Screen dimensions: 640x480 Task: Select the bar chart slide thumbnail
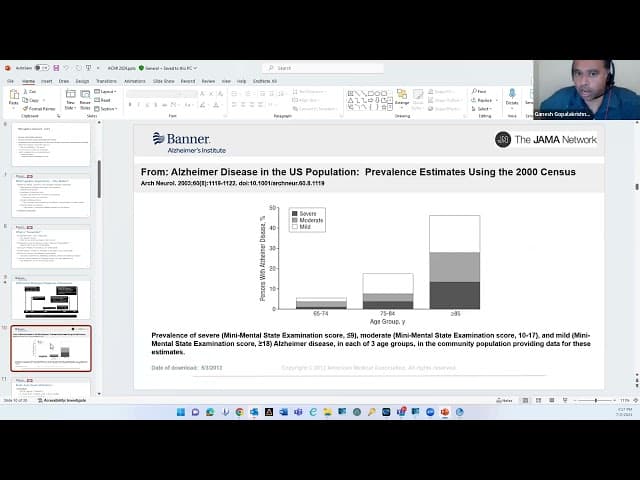51,348
